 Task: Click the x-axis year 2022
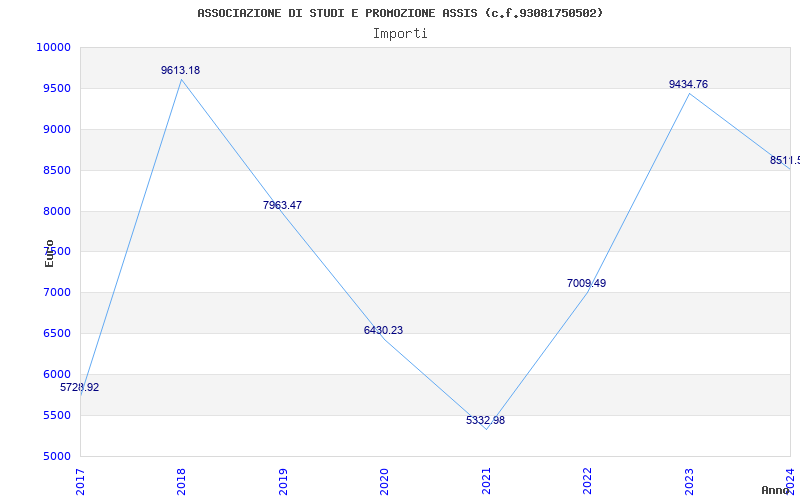[587, 481]
